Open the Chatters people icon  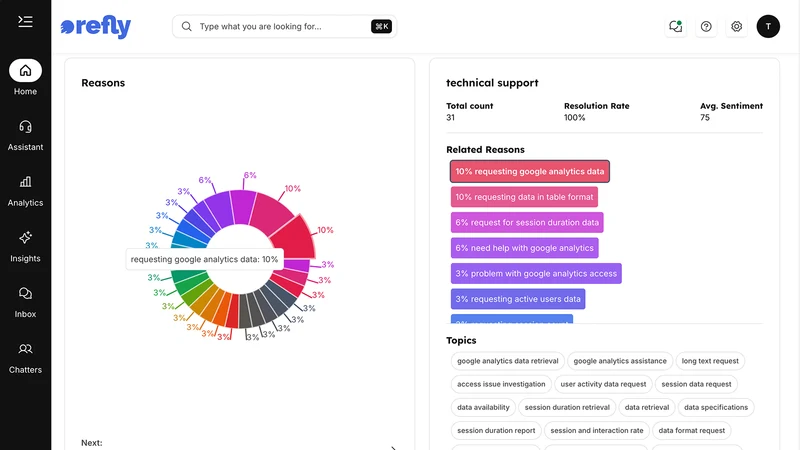click(x=25, y=349)
